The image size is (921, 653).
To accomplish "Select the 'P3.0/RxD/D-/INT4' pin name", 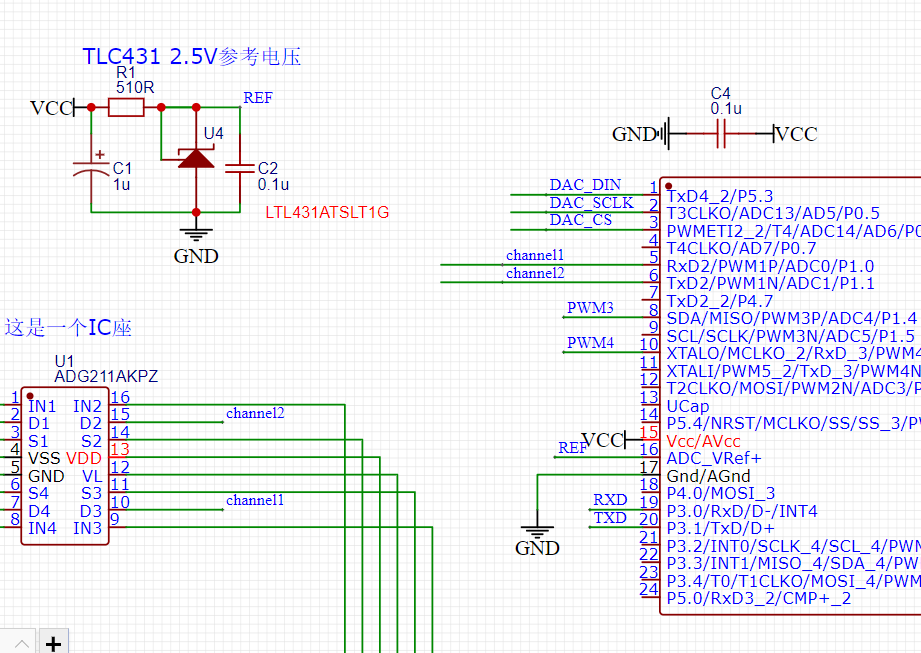I will (742, 511).
